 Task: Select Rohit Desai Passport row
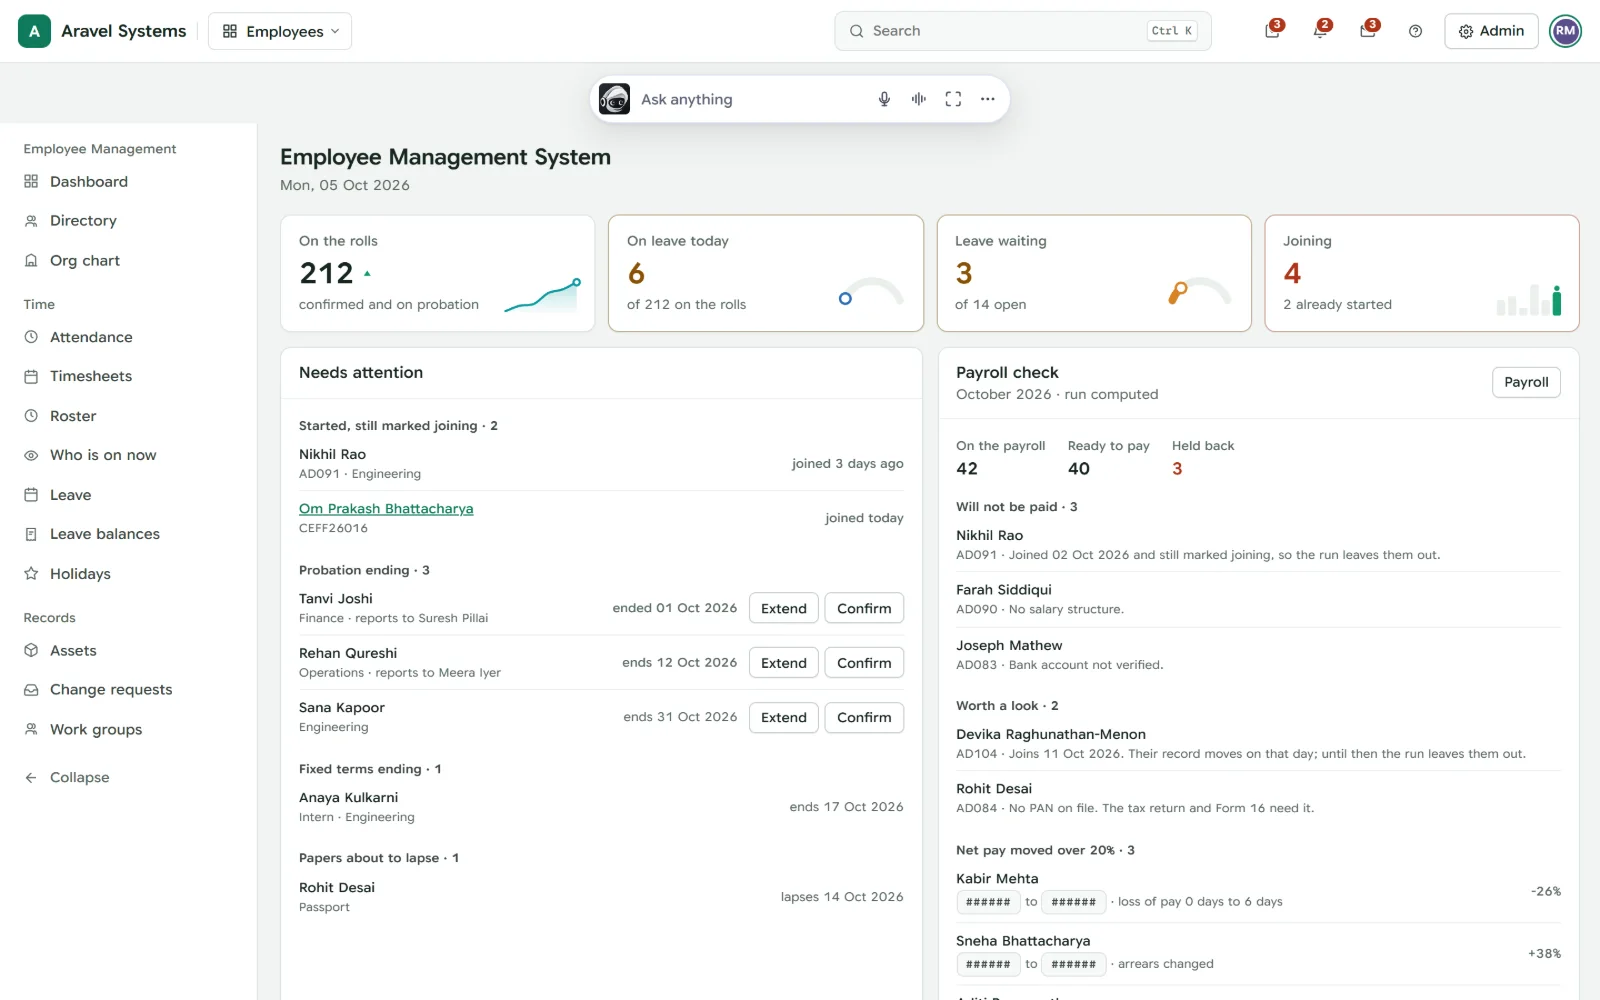click(601, 897)
